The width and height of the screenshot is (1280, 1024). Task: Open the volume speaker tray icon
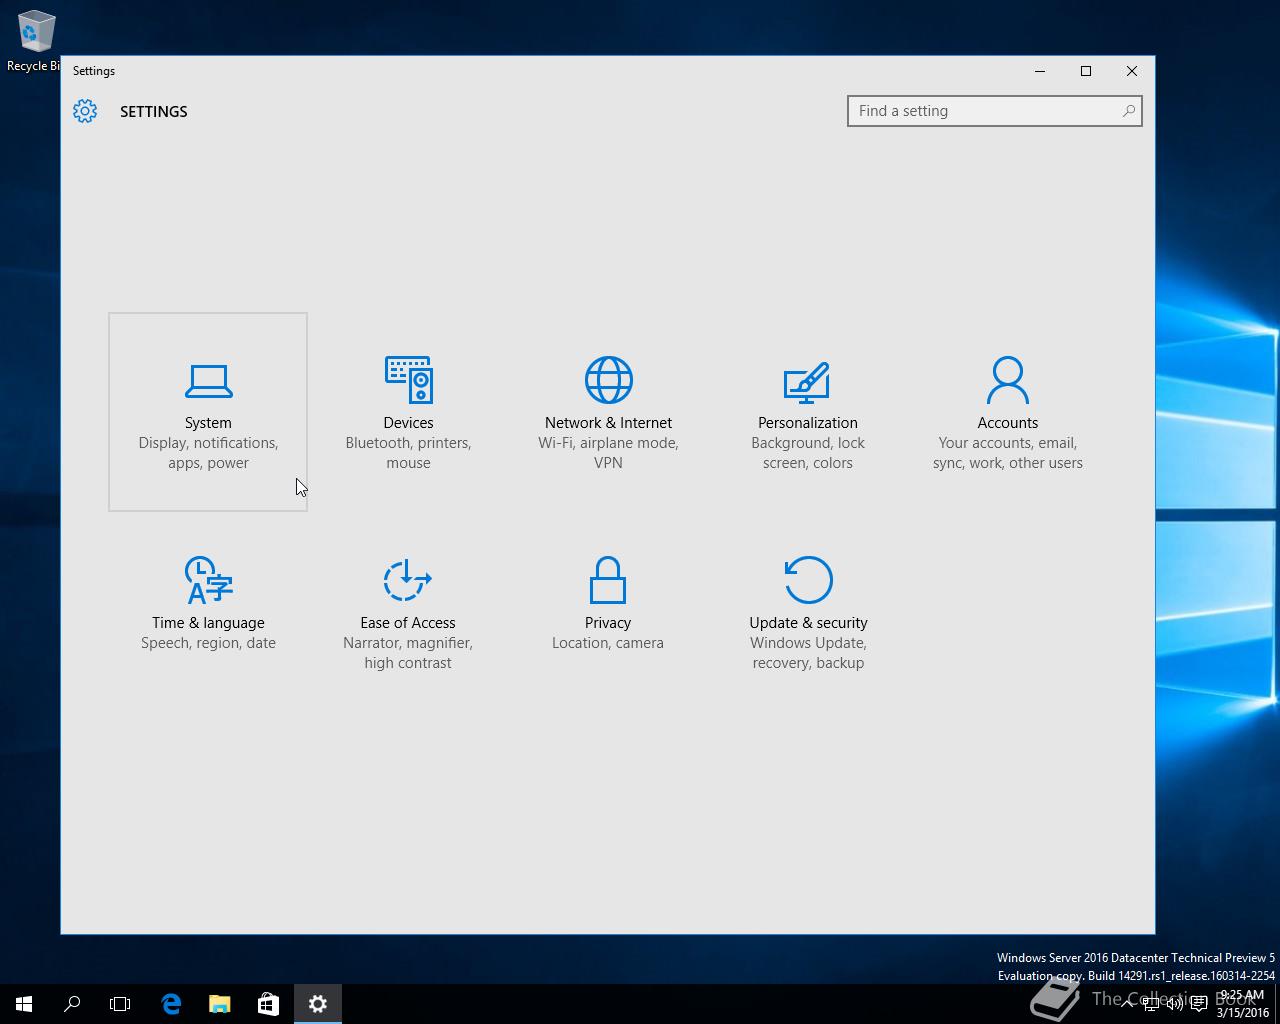[1175, 1004]
